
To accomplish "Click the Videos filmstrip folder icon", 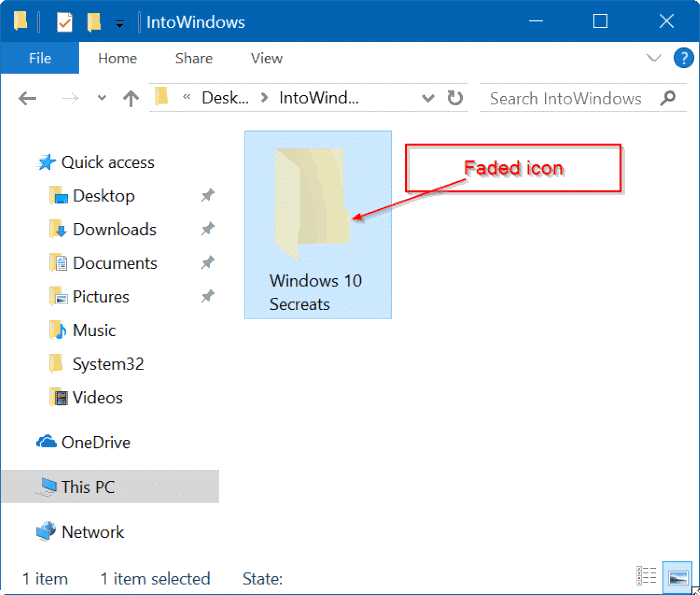I will [x=58, y=397].
